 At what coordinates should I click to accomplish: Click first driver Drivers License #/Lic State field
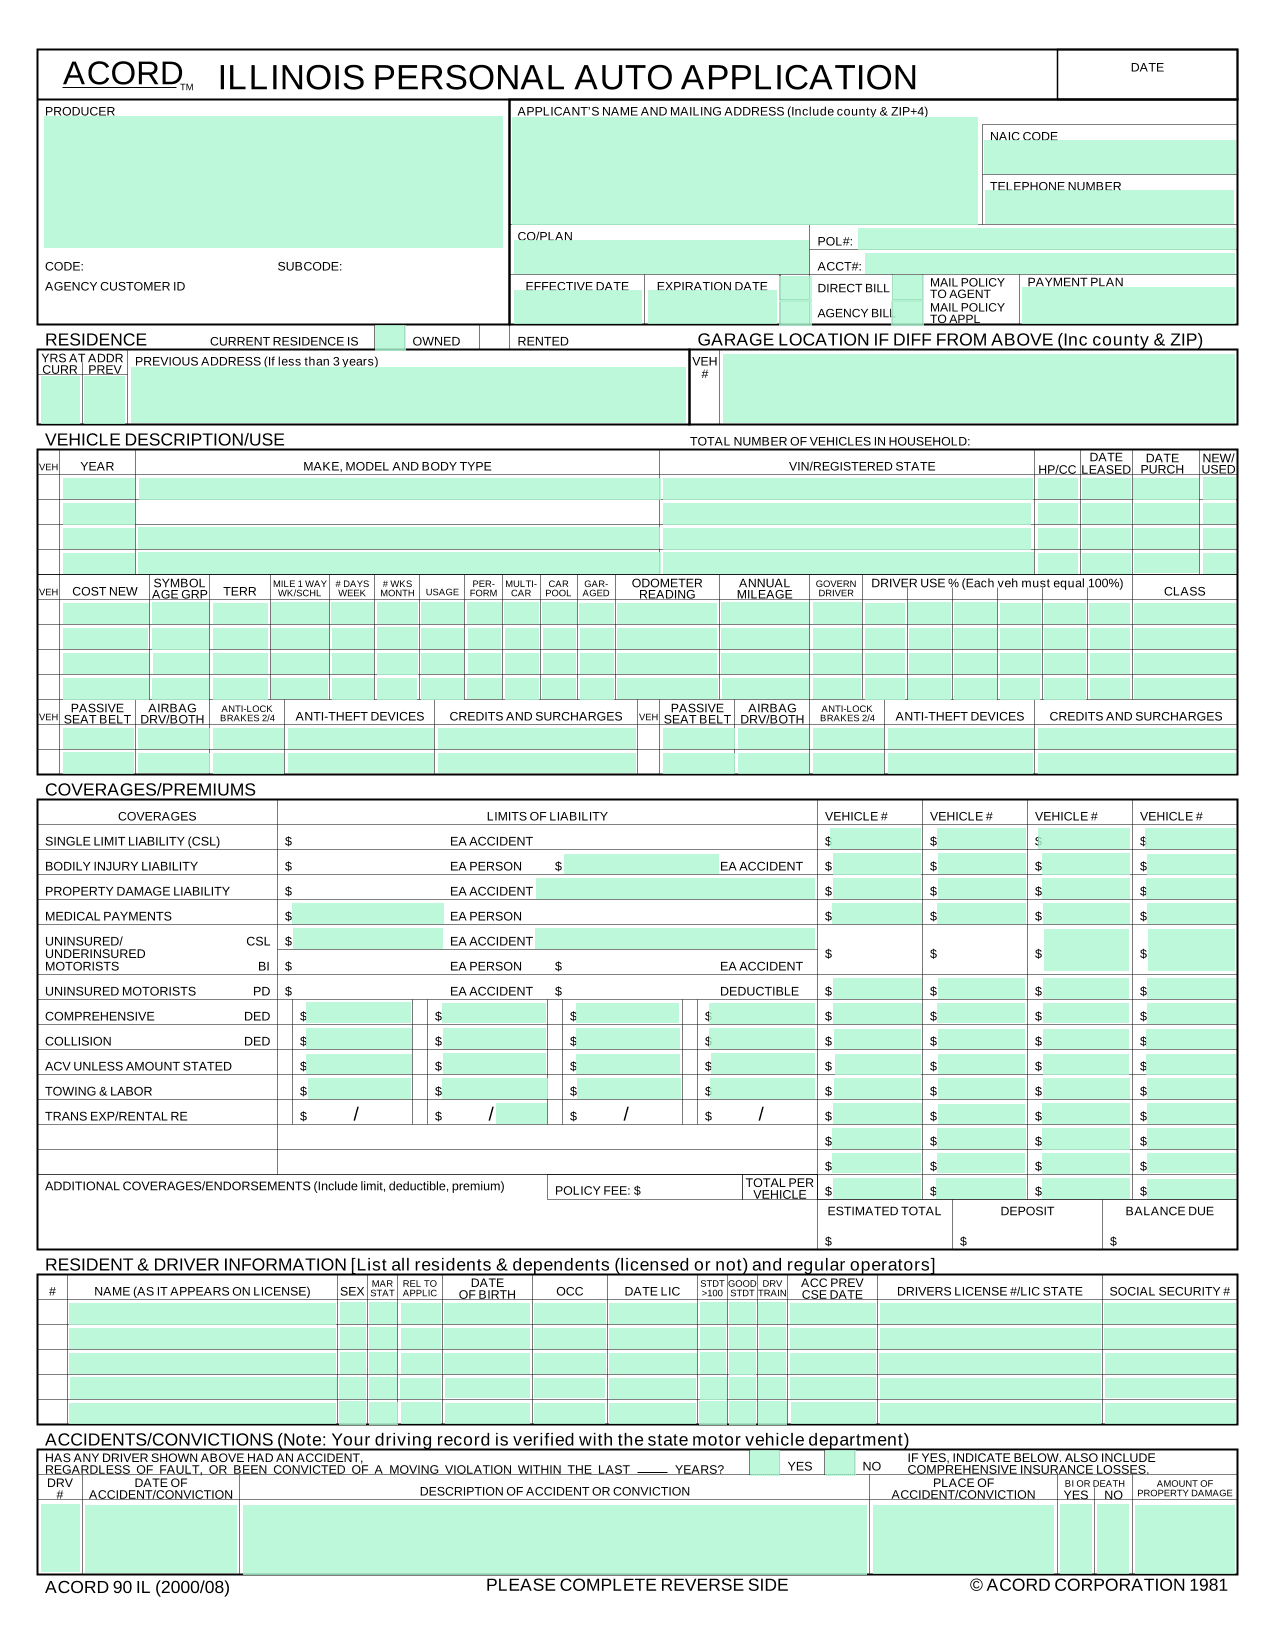[x=989, y=1313]
